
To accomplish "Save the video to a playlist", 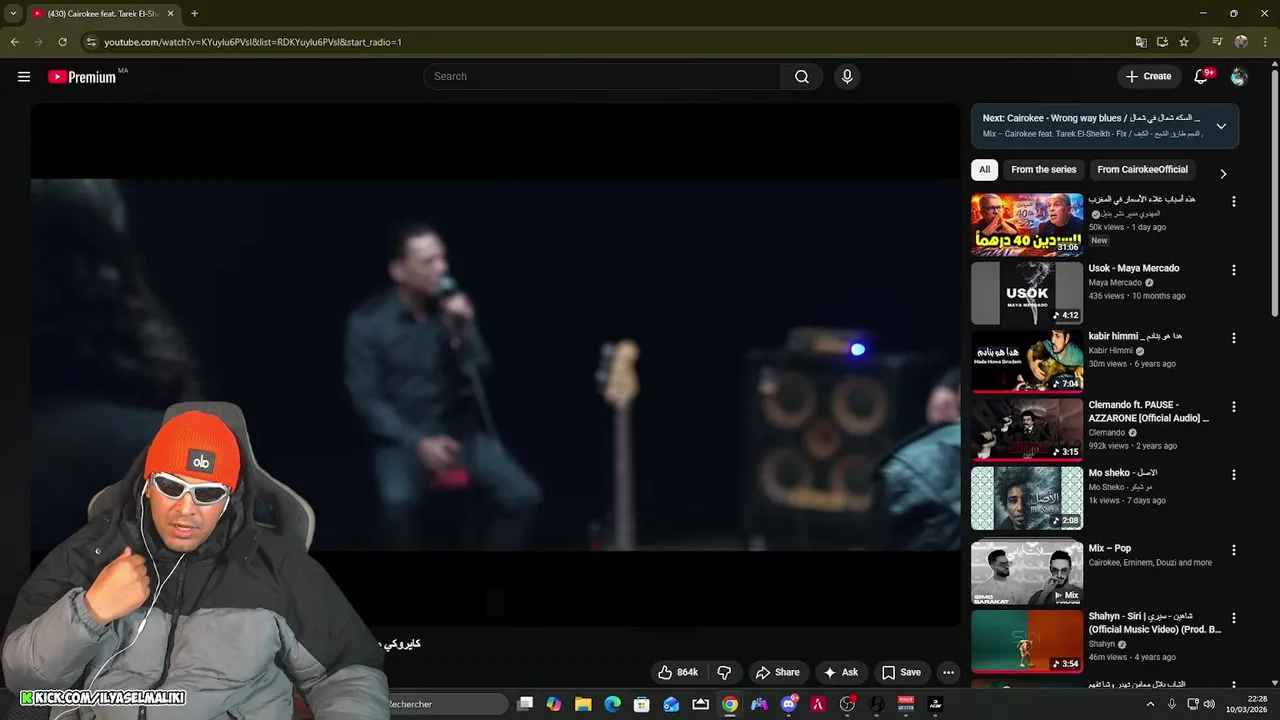I will 901,672.
